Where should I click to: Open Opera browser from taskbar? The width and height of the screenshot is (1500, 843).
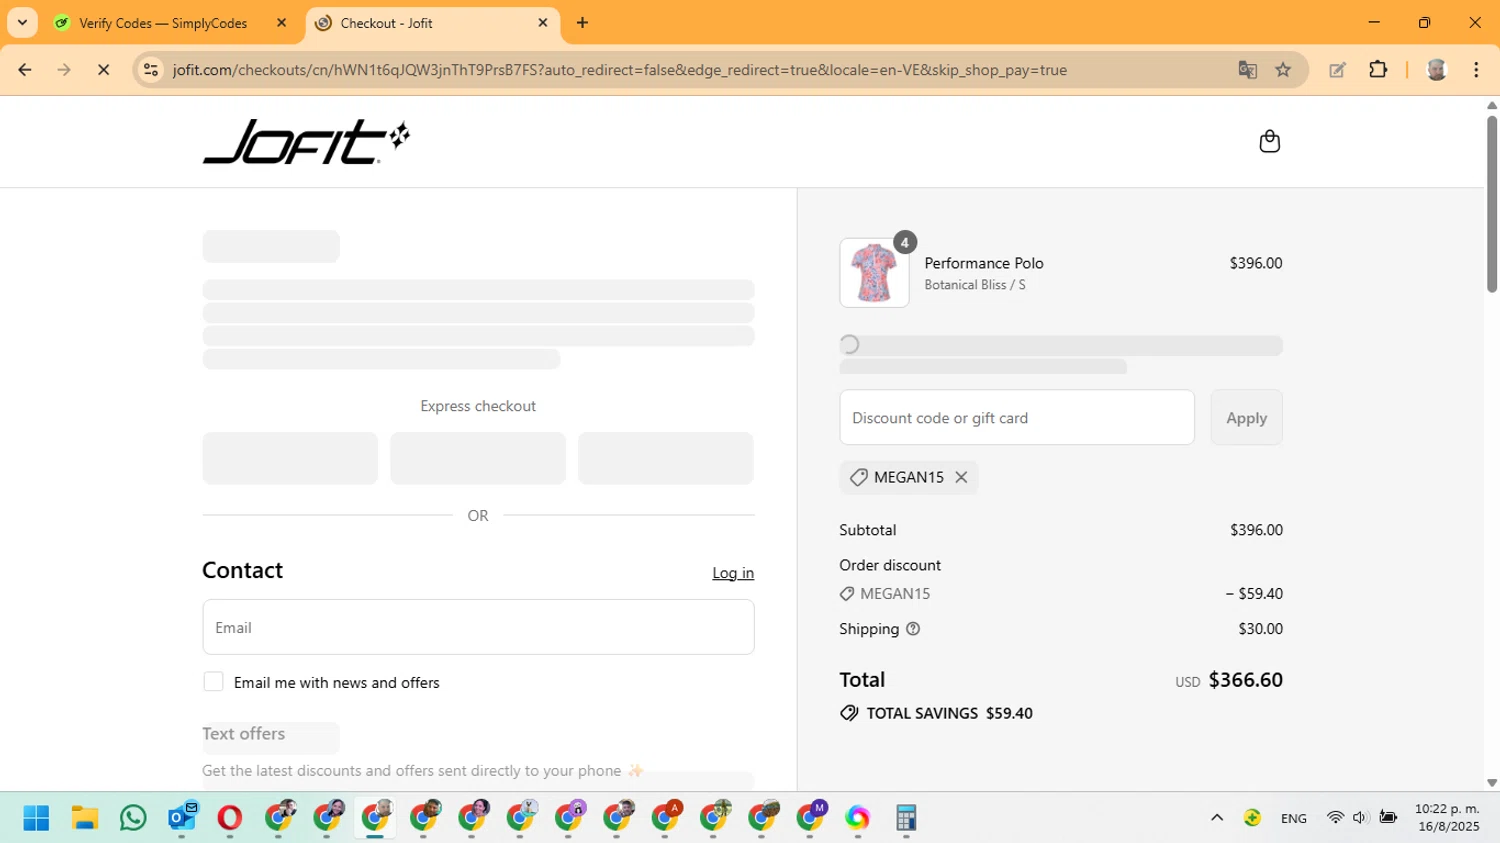[230, 818]
